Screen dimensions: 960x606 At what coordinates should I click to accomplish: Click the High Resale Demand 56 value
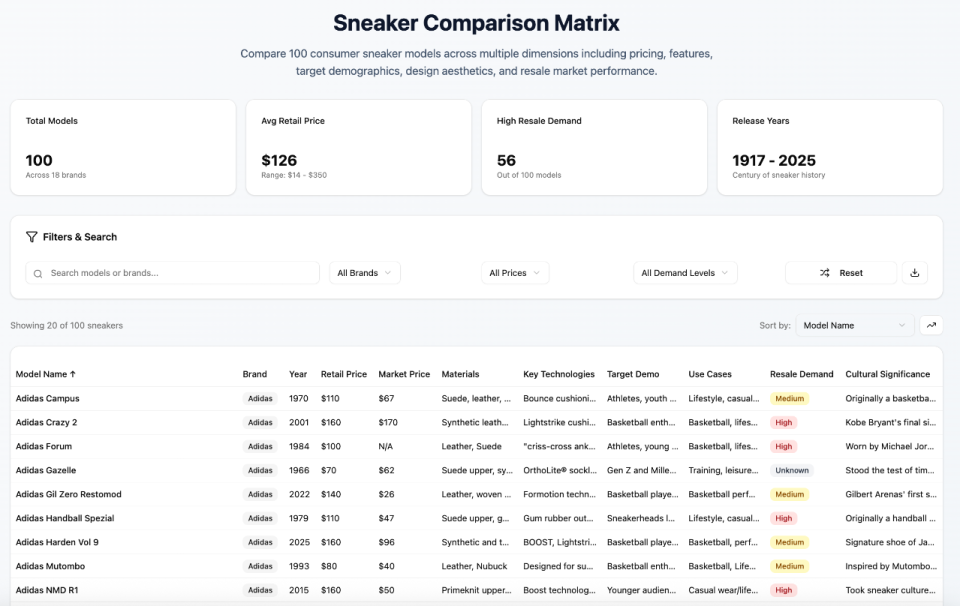[506, 160]
